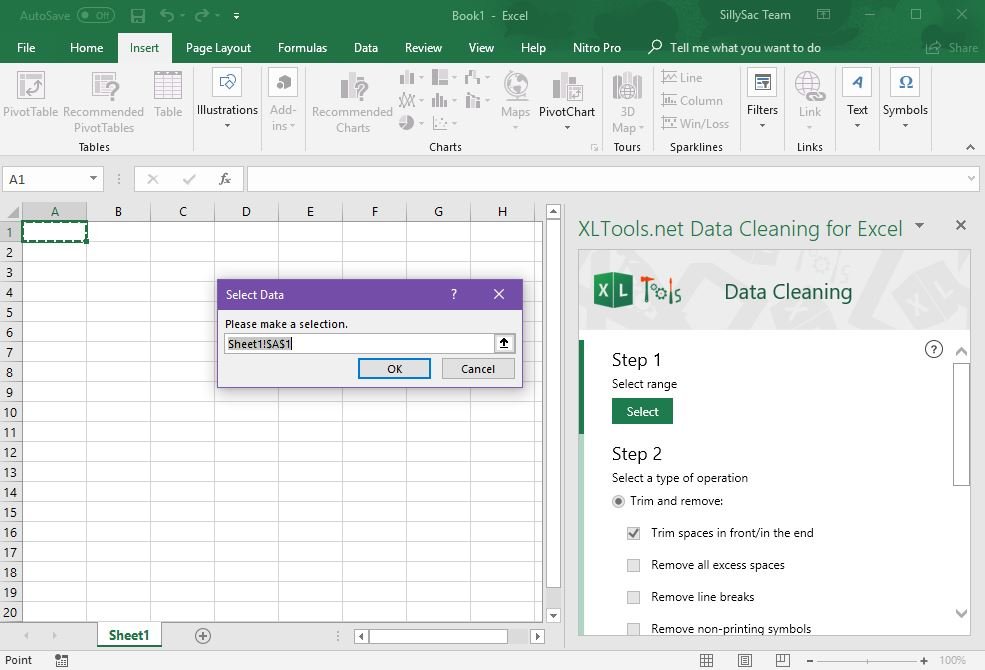Image resolution: width=985 pixels, height=670 pixels.
Task: Open the Symbols ribbon group
Action: tap(904, 98)
